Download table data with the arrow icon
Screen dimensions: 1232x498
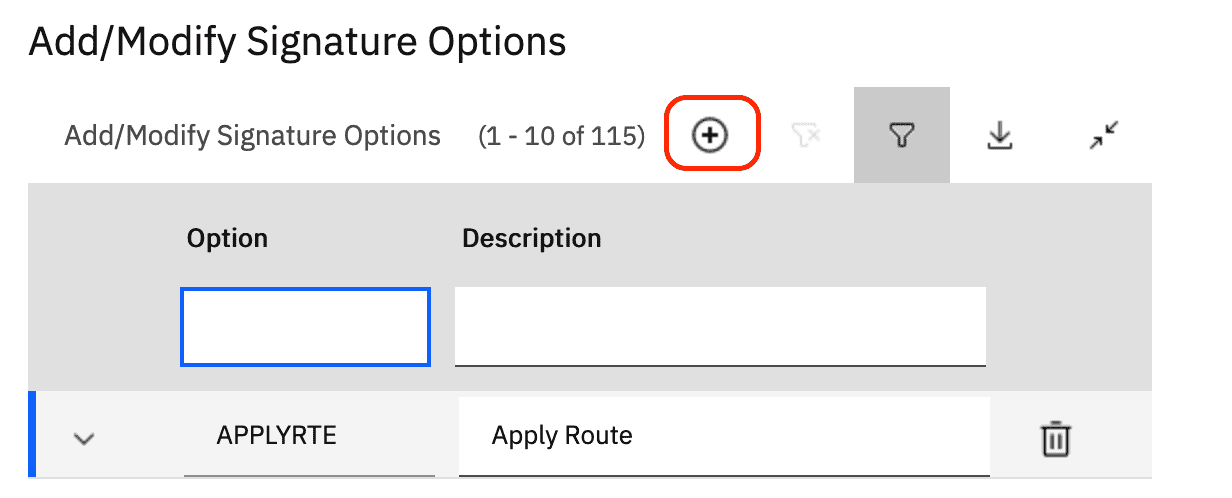pyautogui.click(x=999, y=136)
